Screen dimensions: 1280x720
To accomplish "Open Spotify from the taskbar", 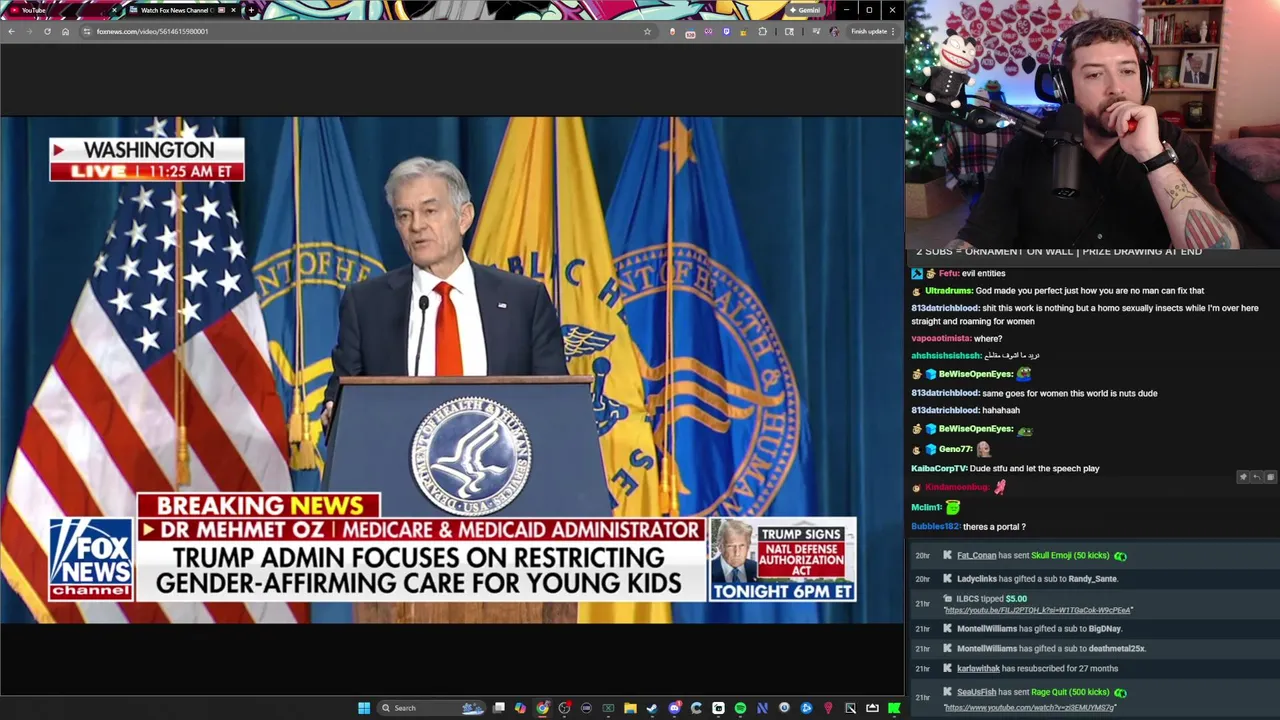I will point(740,708).
